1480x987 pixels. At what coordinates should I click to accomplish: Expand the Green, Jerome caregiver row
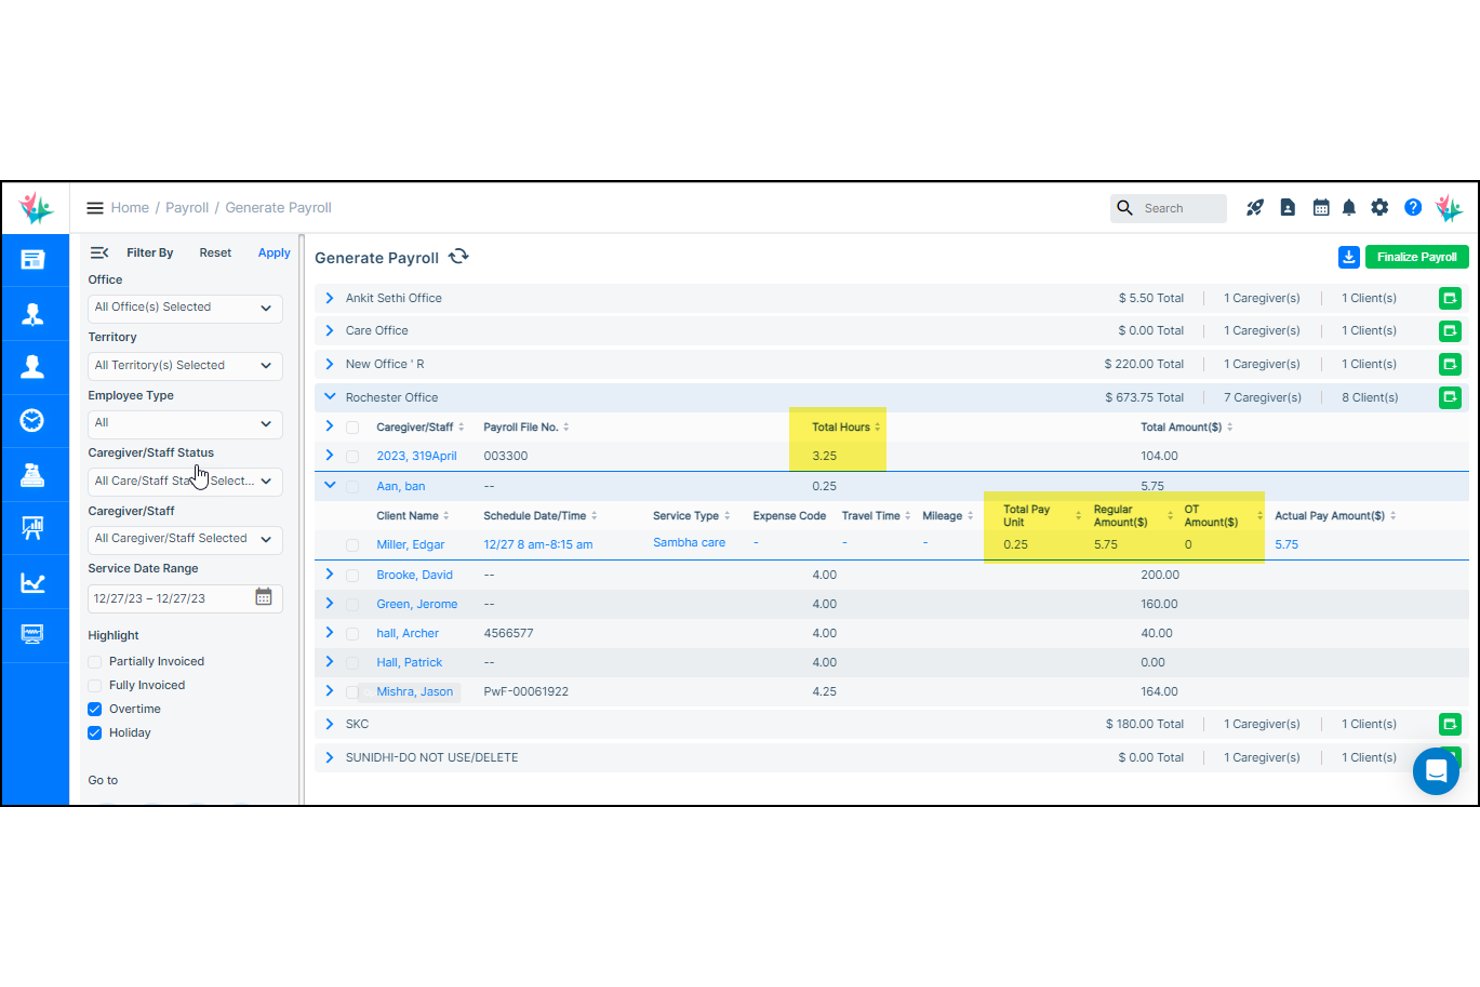[330, 604]
